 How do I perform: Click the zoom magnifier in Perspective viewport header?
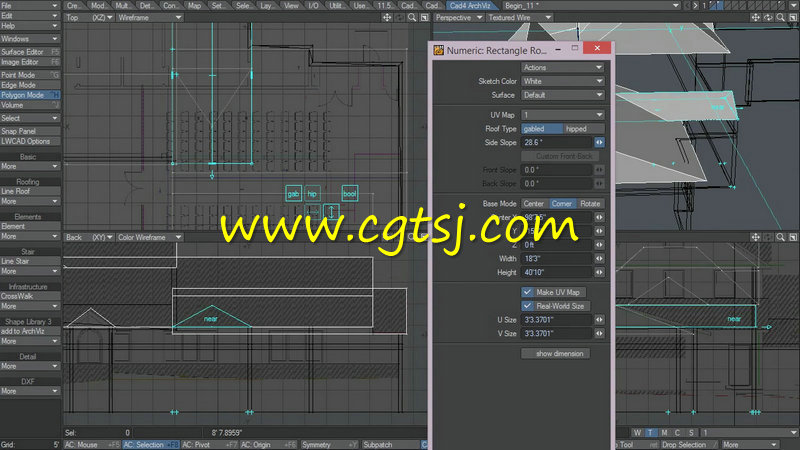click(x=781, y=17)
